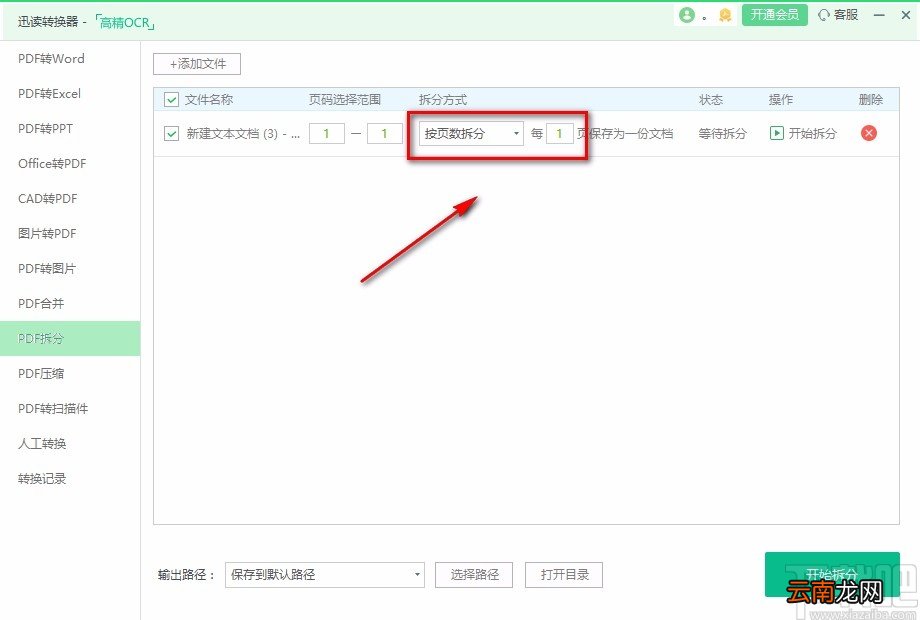Screen dimensions: 920x620
Task: Click the 删除 column header
Action: [x=871, y=100]
